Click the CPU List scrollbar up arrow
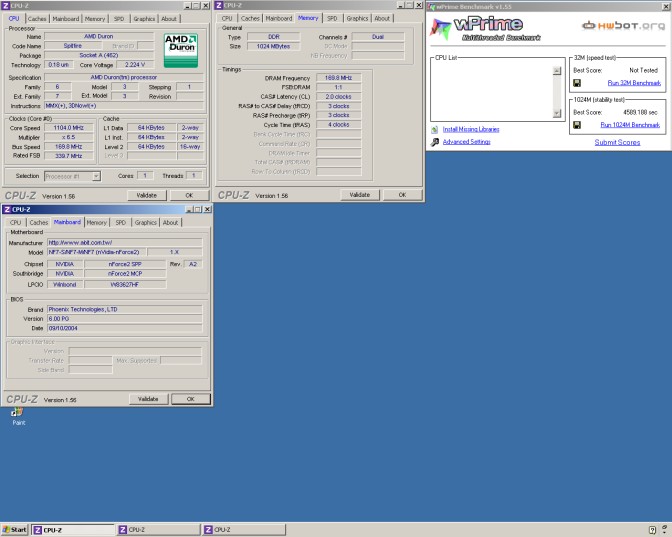 coord(557,71)
